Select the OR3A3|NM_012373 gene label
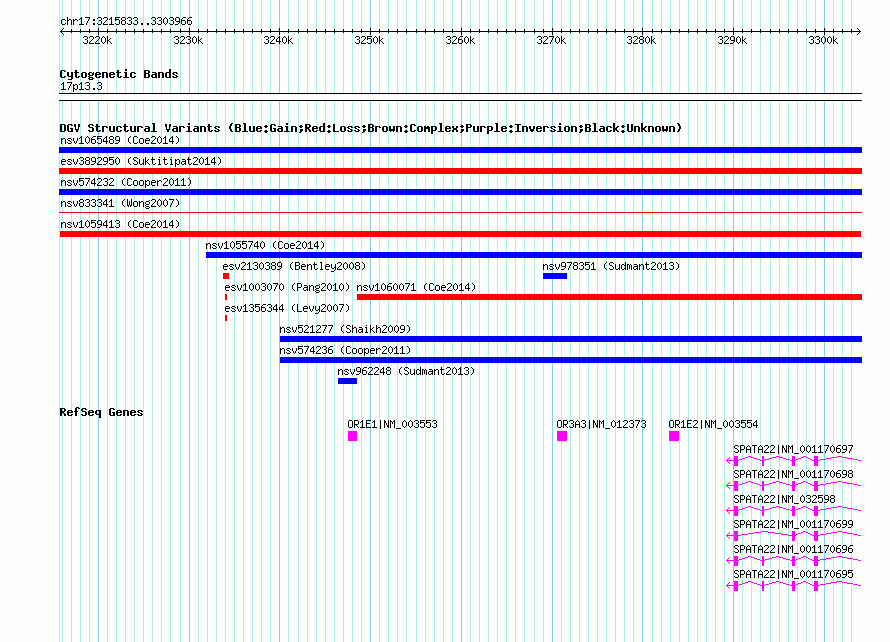Image resolution: width=890 pixels, height=642 pixels. (601, 424)
